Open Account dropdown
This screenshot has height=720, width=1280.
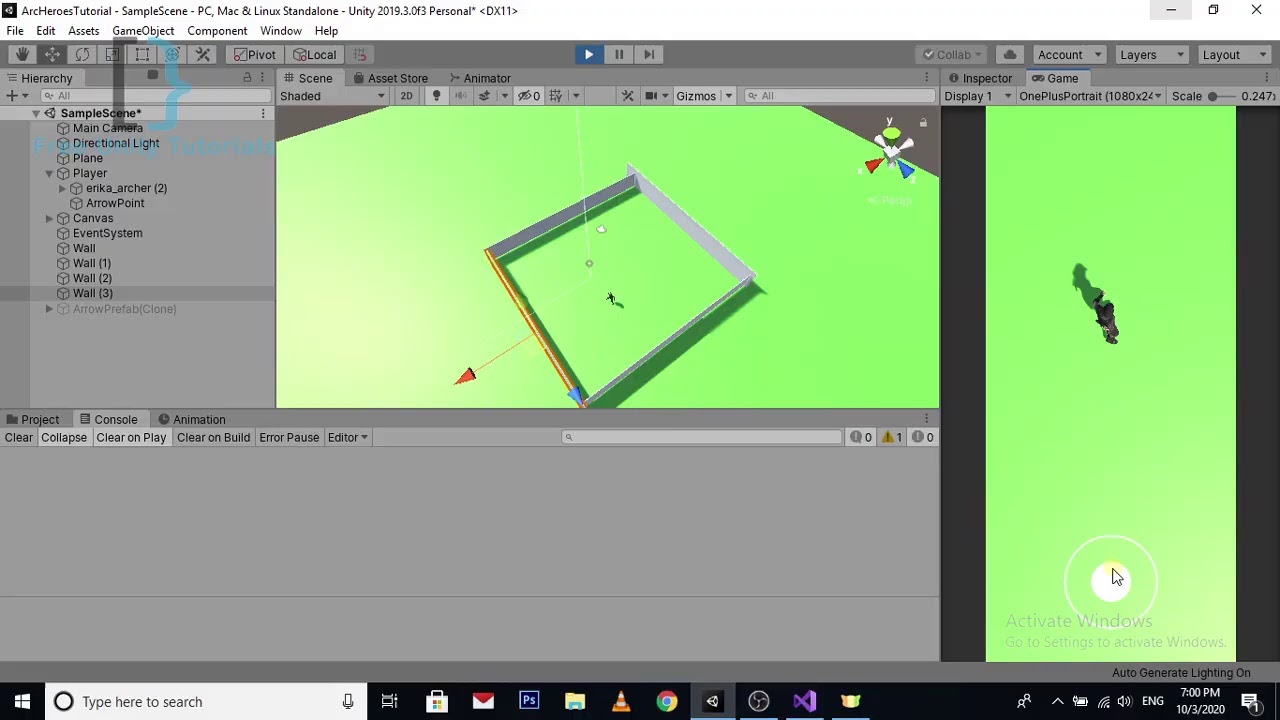point(1068,55)
